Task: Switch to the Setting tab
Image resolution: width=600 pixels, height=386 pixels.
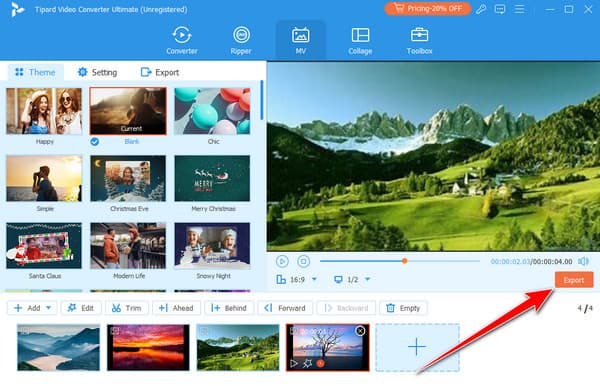Action: pyautogui.click(x=97, y=72)
